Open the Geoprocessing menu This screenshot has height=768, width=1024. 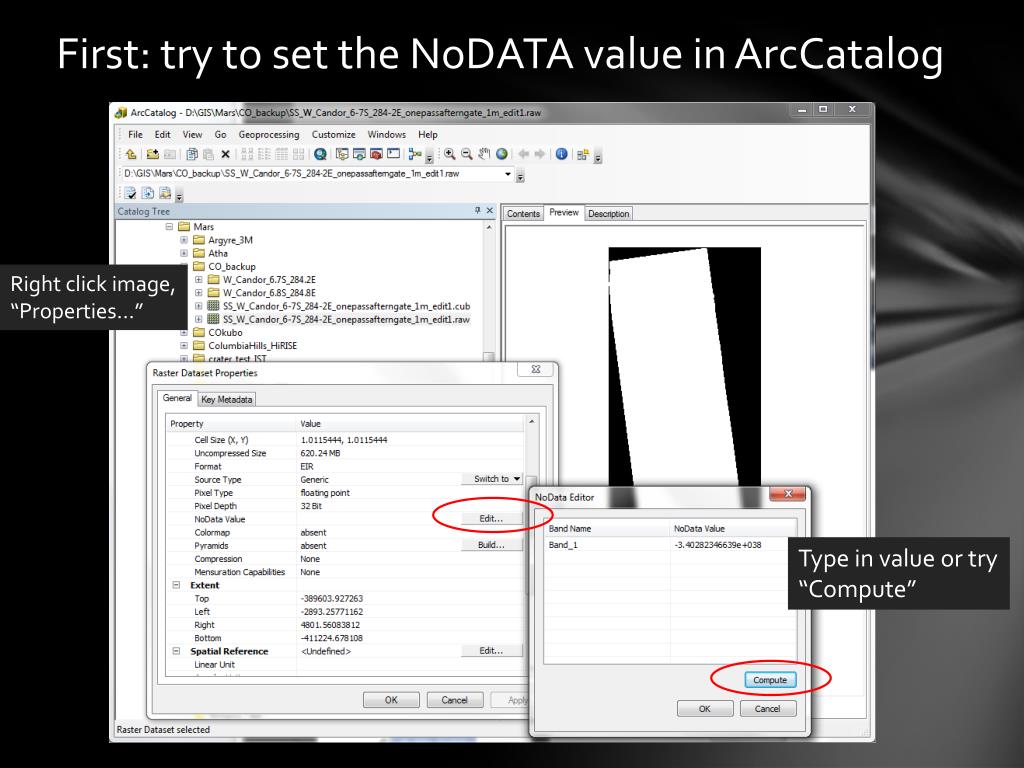pos(269,135)
